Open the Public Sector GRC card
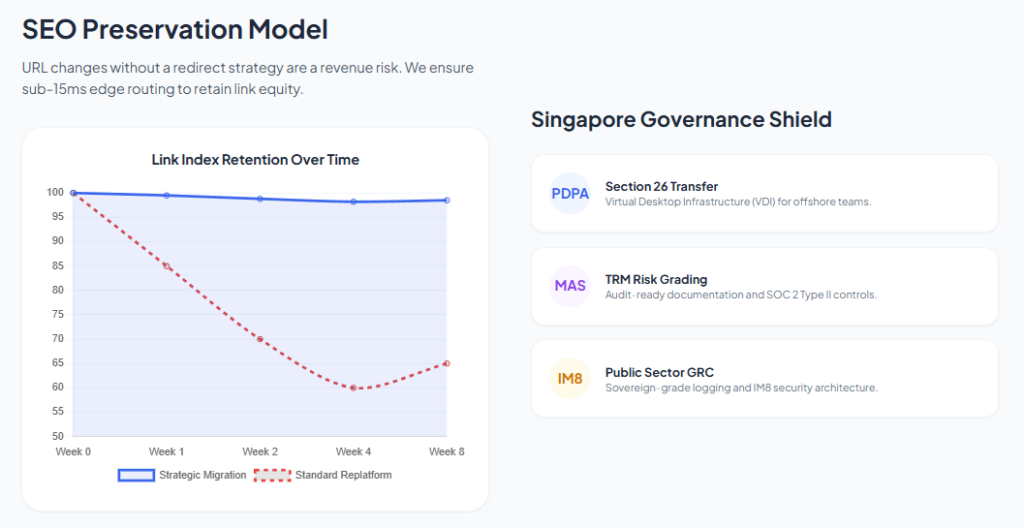The width and height of the screenshot is (1024, 528). [x=765, y=378]
